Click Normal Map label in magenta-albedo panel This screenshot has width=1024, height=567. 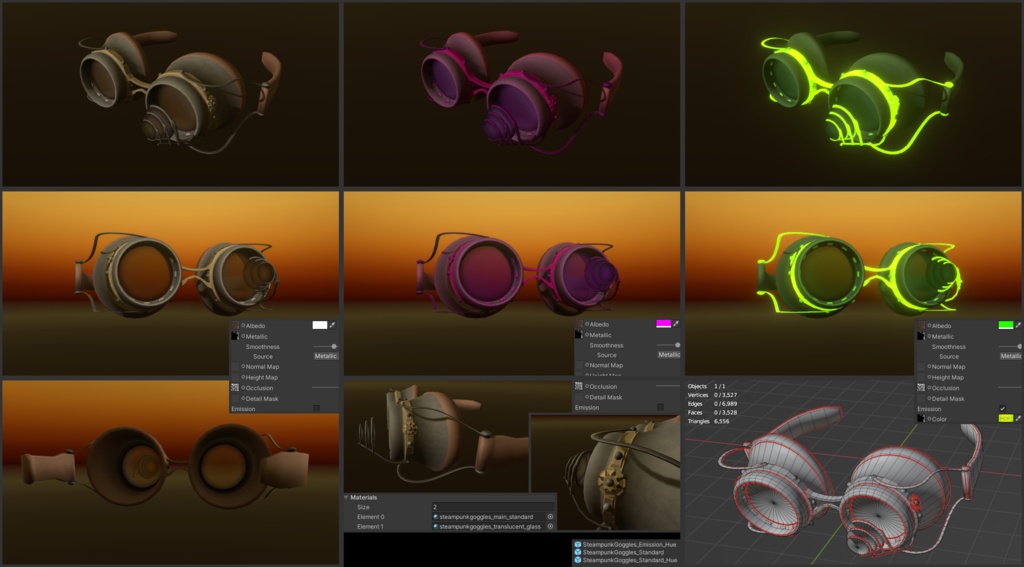(606, 365)
